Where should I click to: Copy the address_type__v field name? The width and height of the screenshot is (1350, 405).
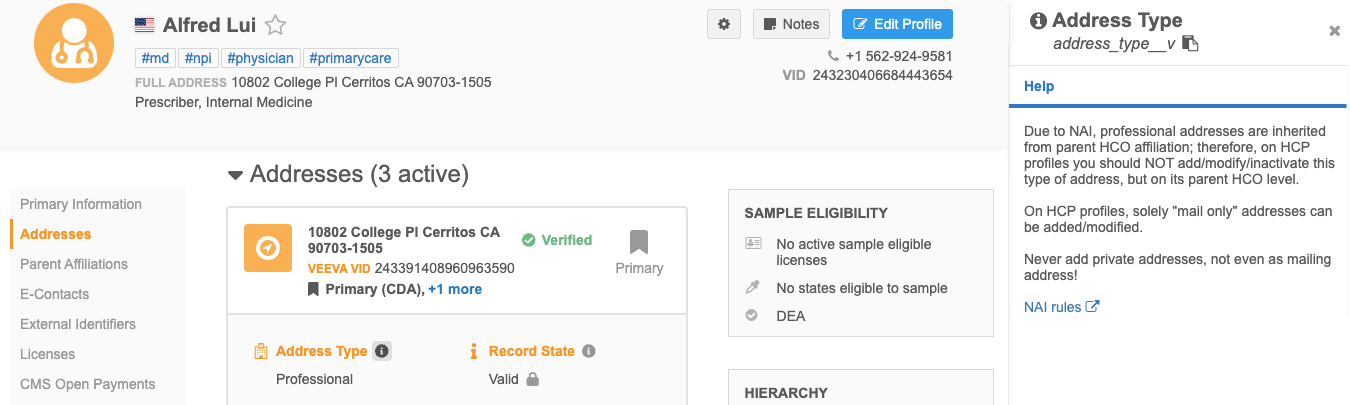pos(1191,44)
